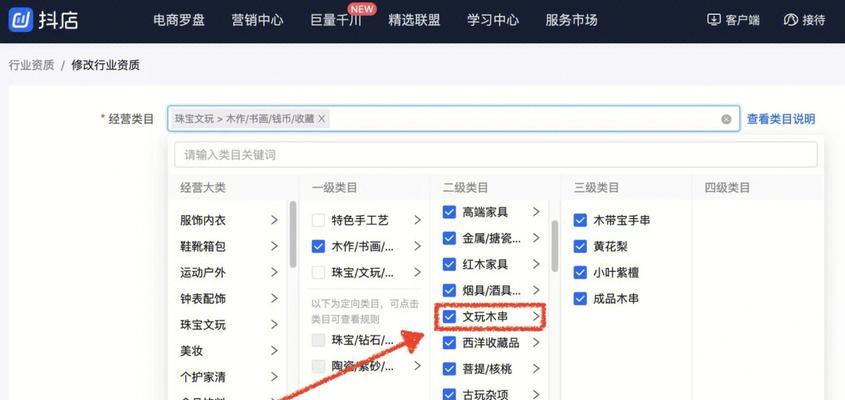Expand the 菩提/核桃 chevron
The image size is (845, 400).
pos(536,369)
